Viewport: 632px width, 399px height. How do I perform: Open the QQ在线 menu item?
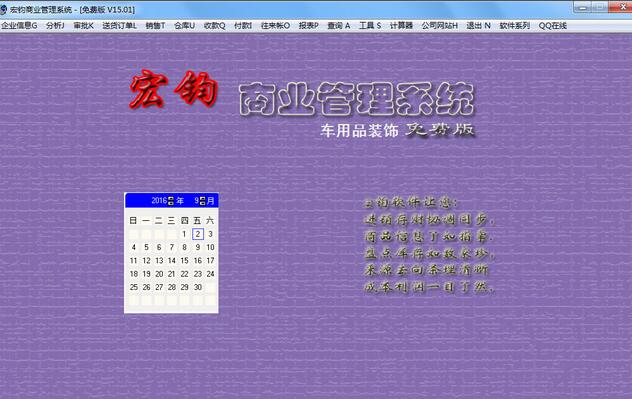(x=553, y=25)
